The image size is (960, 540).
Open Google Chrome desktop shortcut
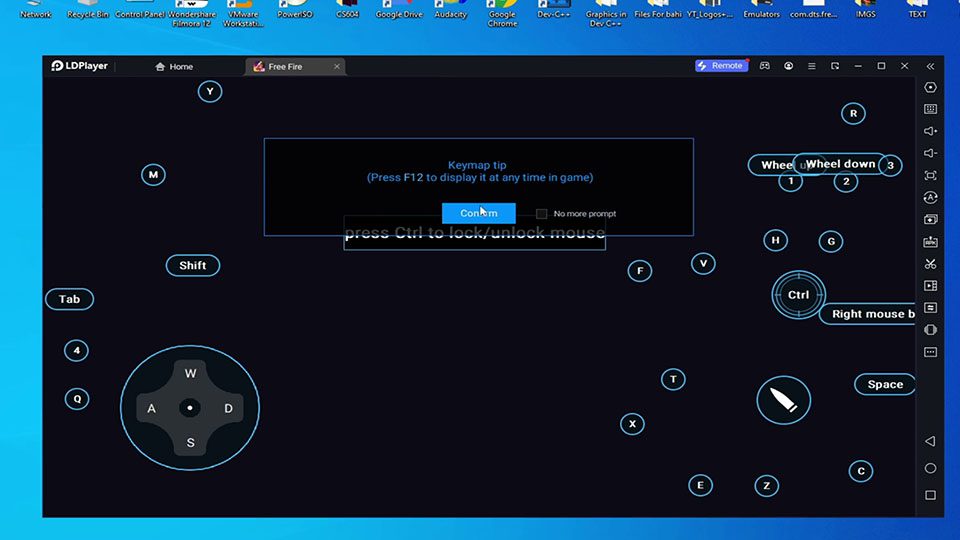[x=502, y=13]
